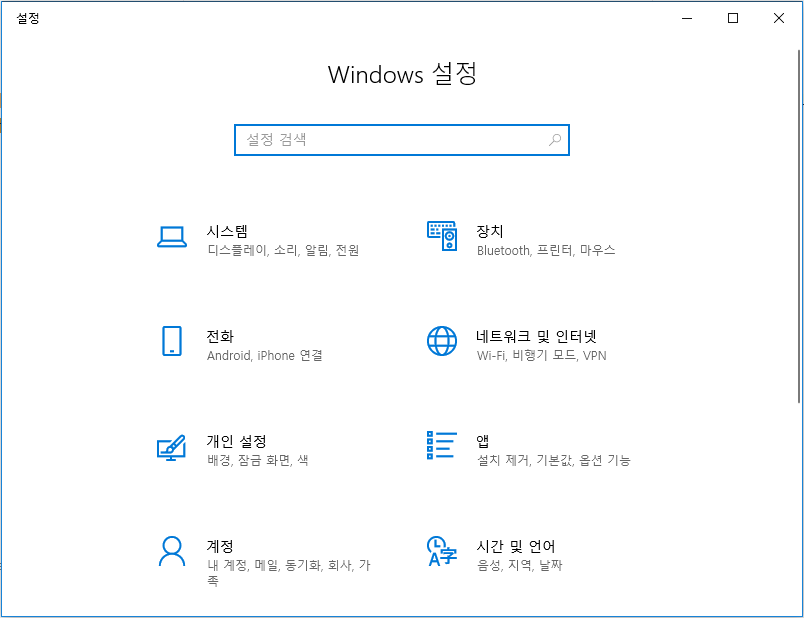This screenshot has width=804, height=618.
Task: Select the 개인 설정 paintbrush icon
Action: click(x=172, y=448)
